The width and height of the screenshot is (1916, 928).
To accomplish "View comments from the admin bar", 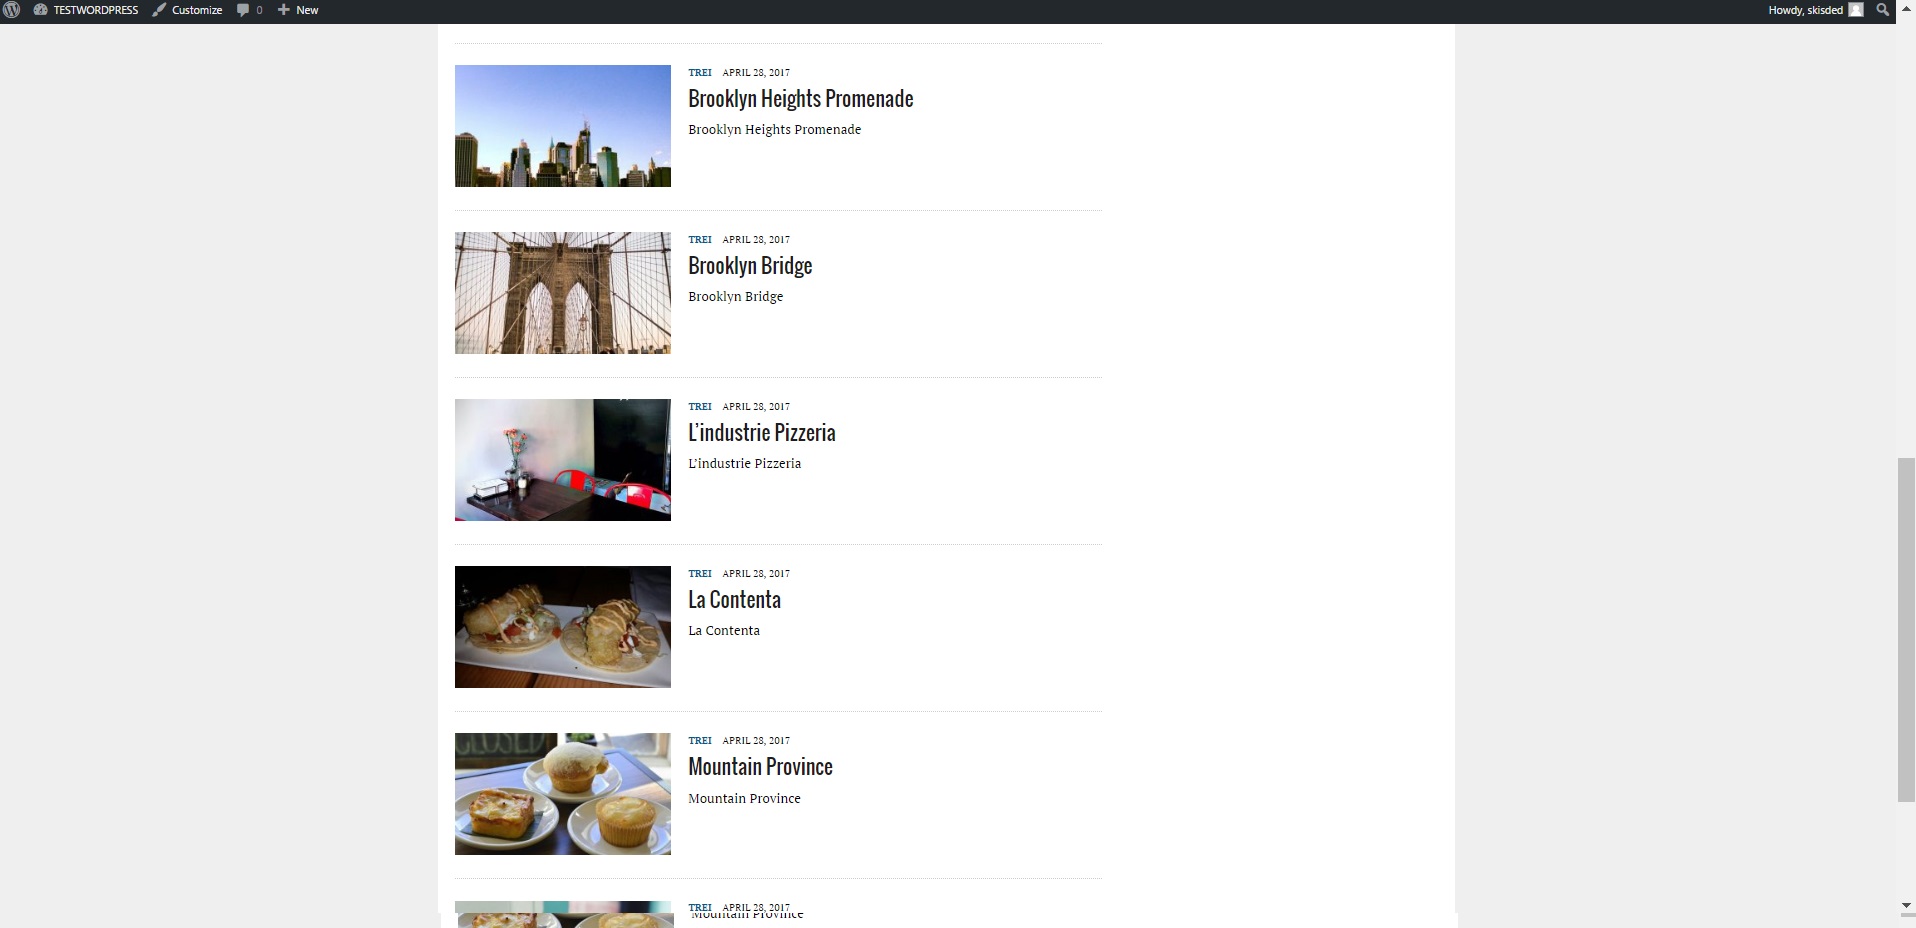I will pos(250,10).
